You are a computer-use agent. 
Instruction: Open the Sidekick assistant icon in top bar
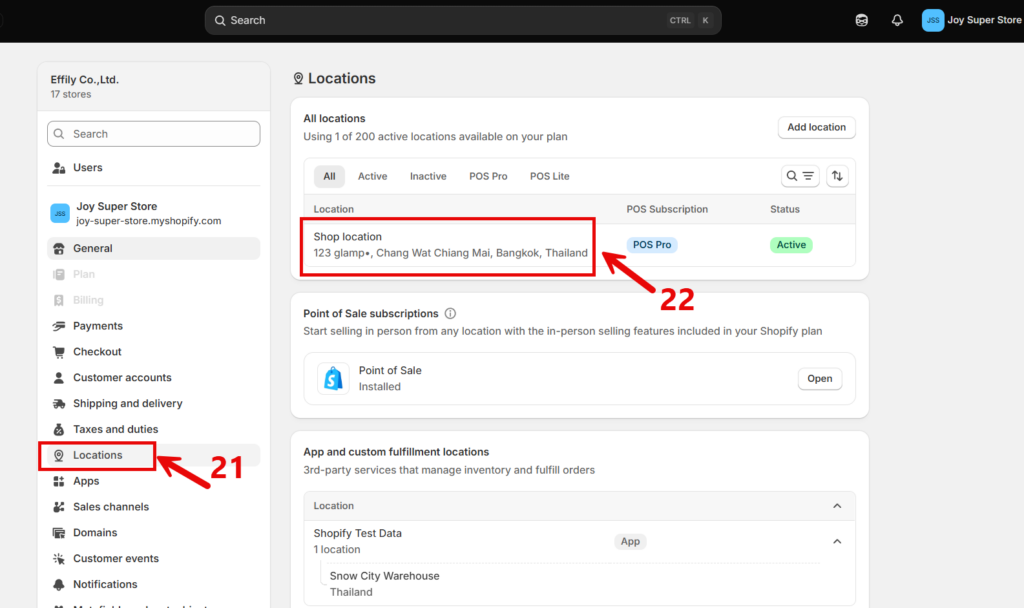tap(862, 20)
